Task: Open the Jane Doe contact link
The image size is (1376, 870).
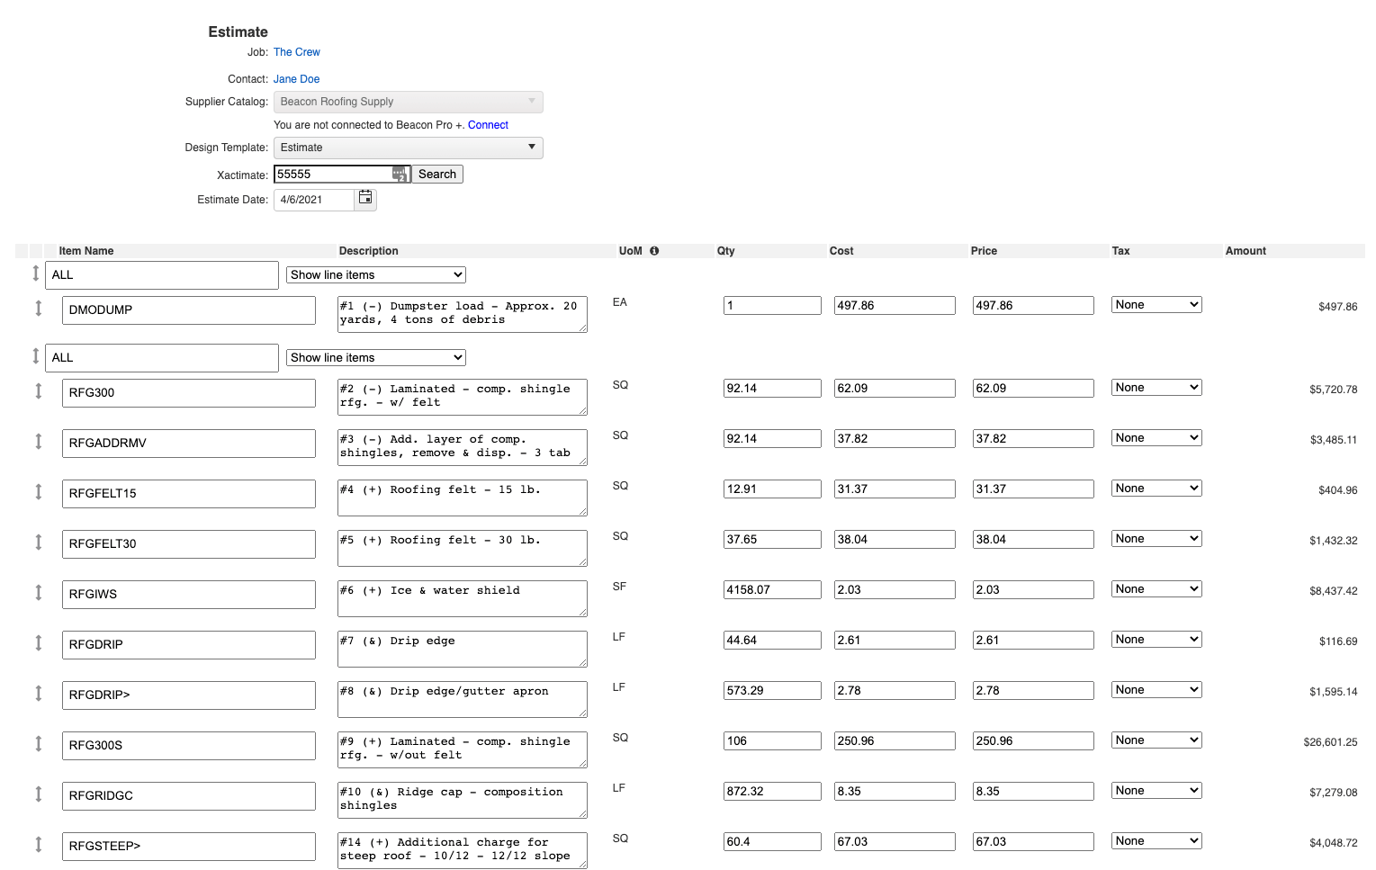Action: pos(296,78)
